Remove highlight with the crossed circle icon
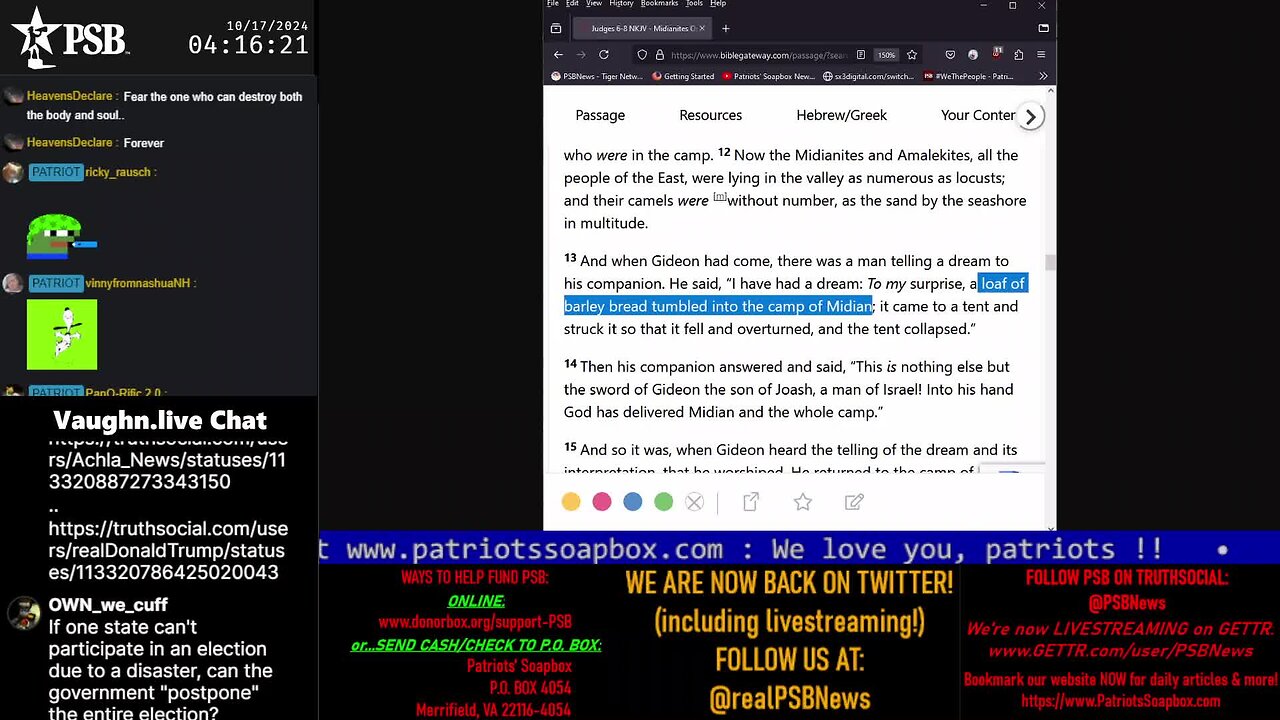 (694, 502)
